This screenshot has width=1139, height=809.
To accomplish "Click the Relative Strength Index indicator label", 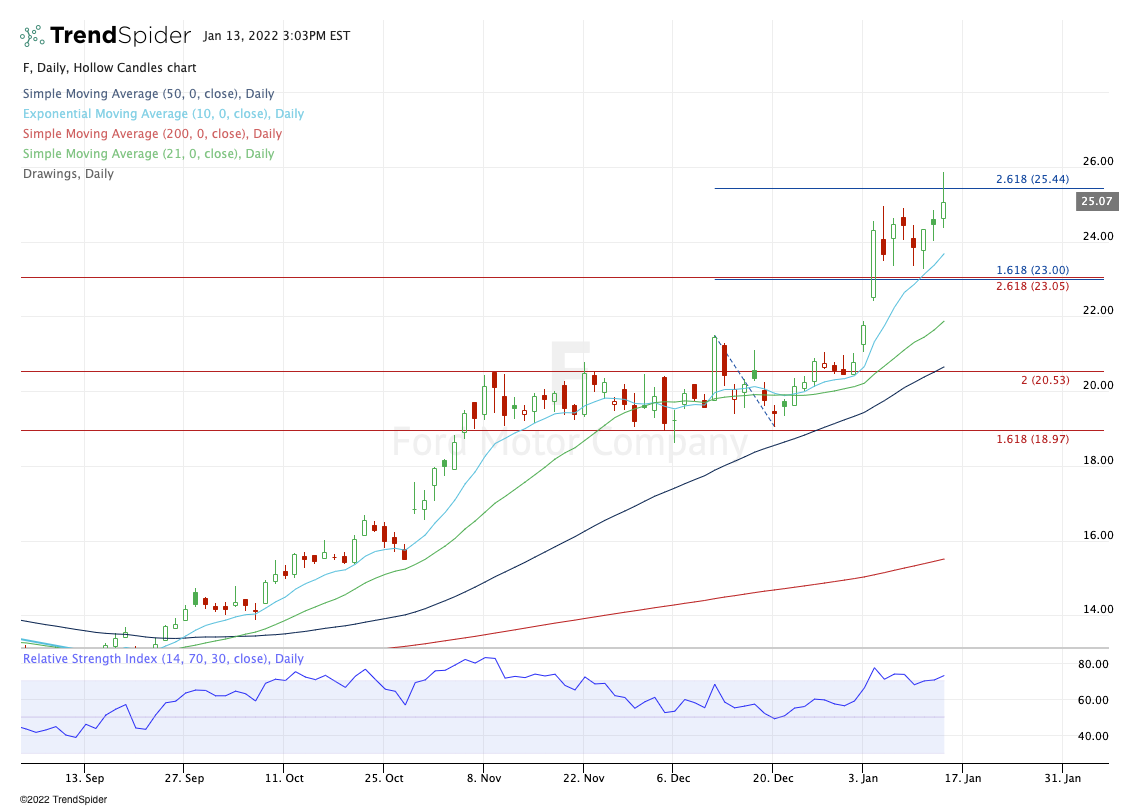I will click(163, 659).
